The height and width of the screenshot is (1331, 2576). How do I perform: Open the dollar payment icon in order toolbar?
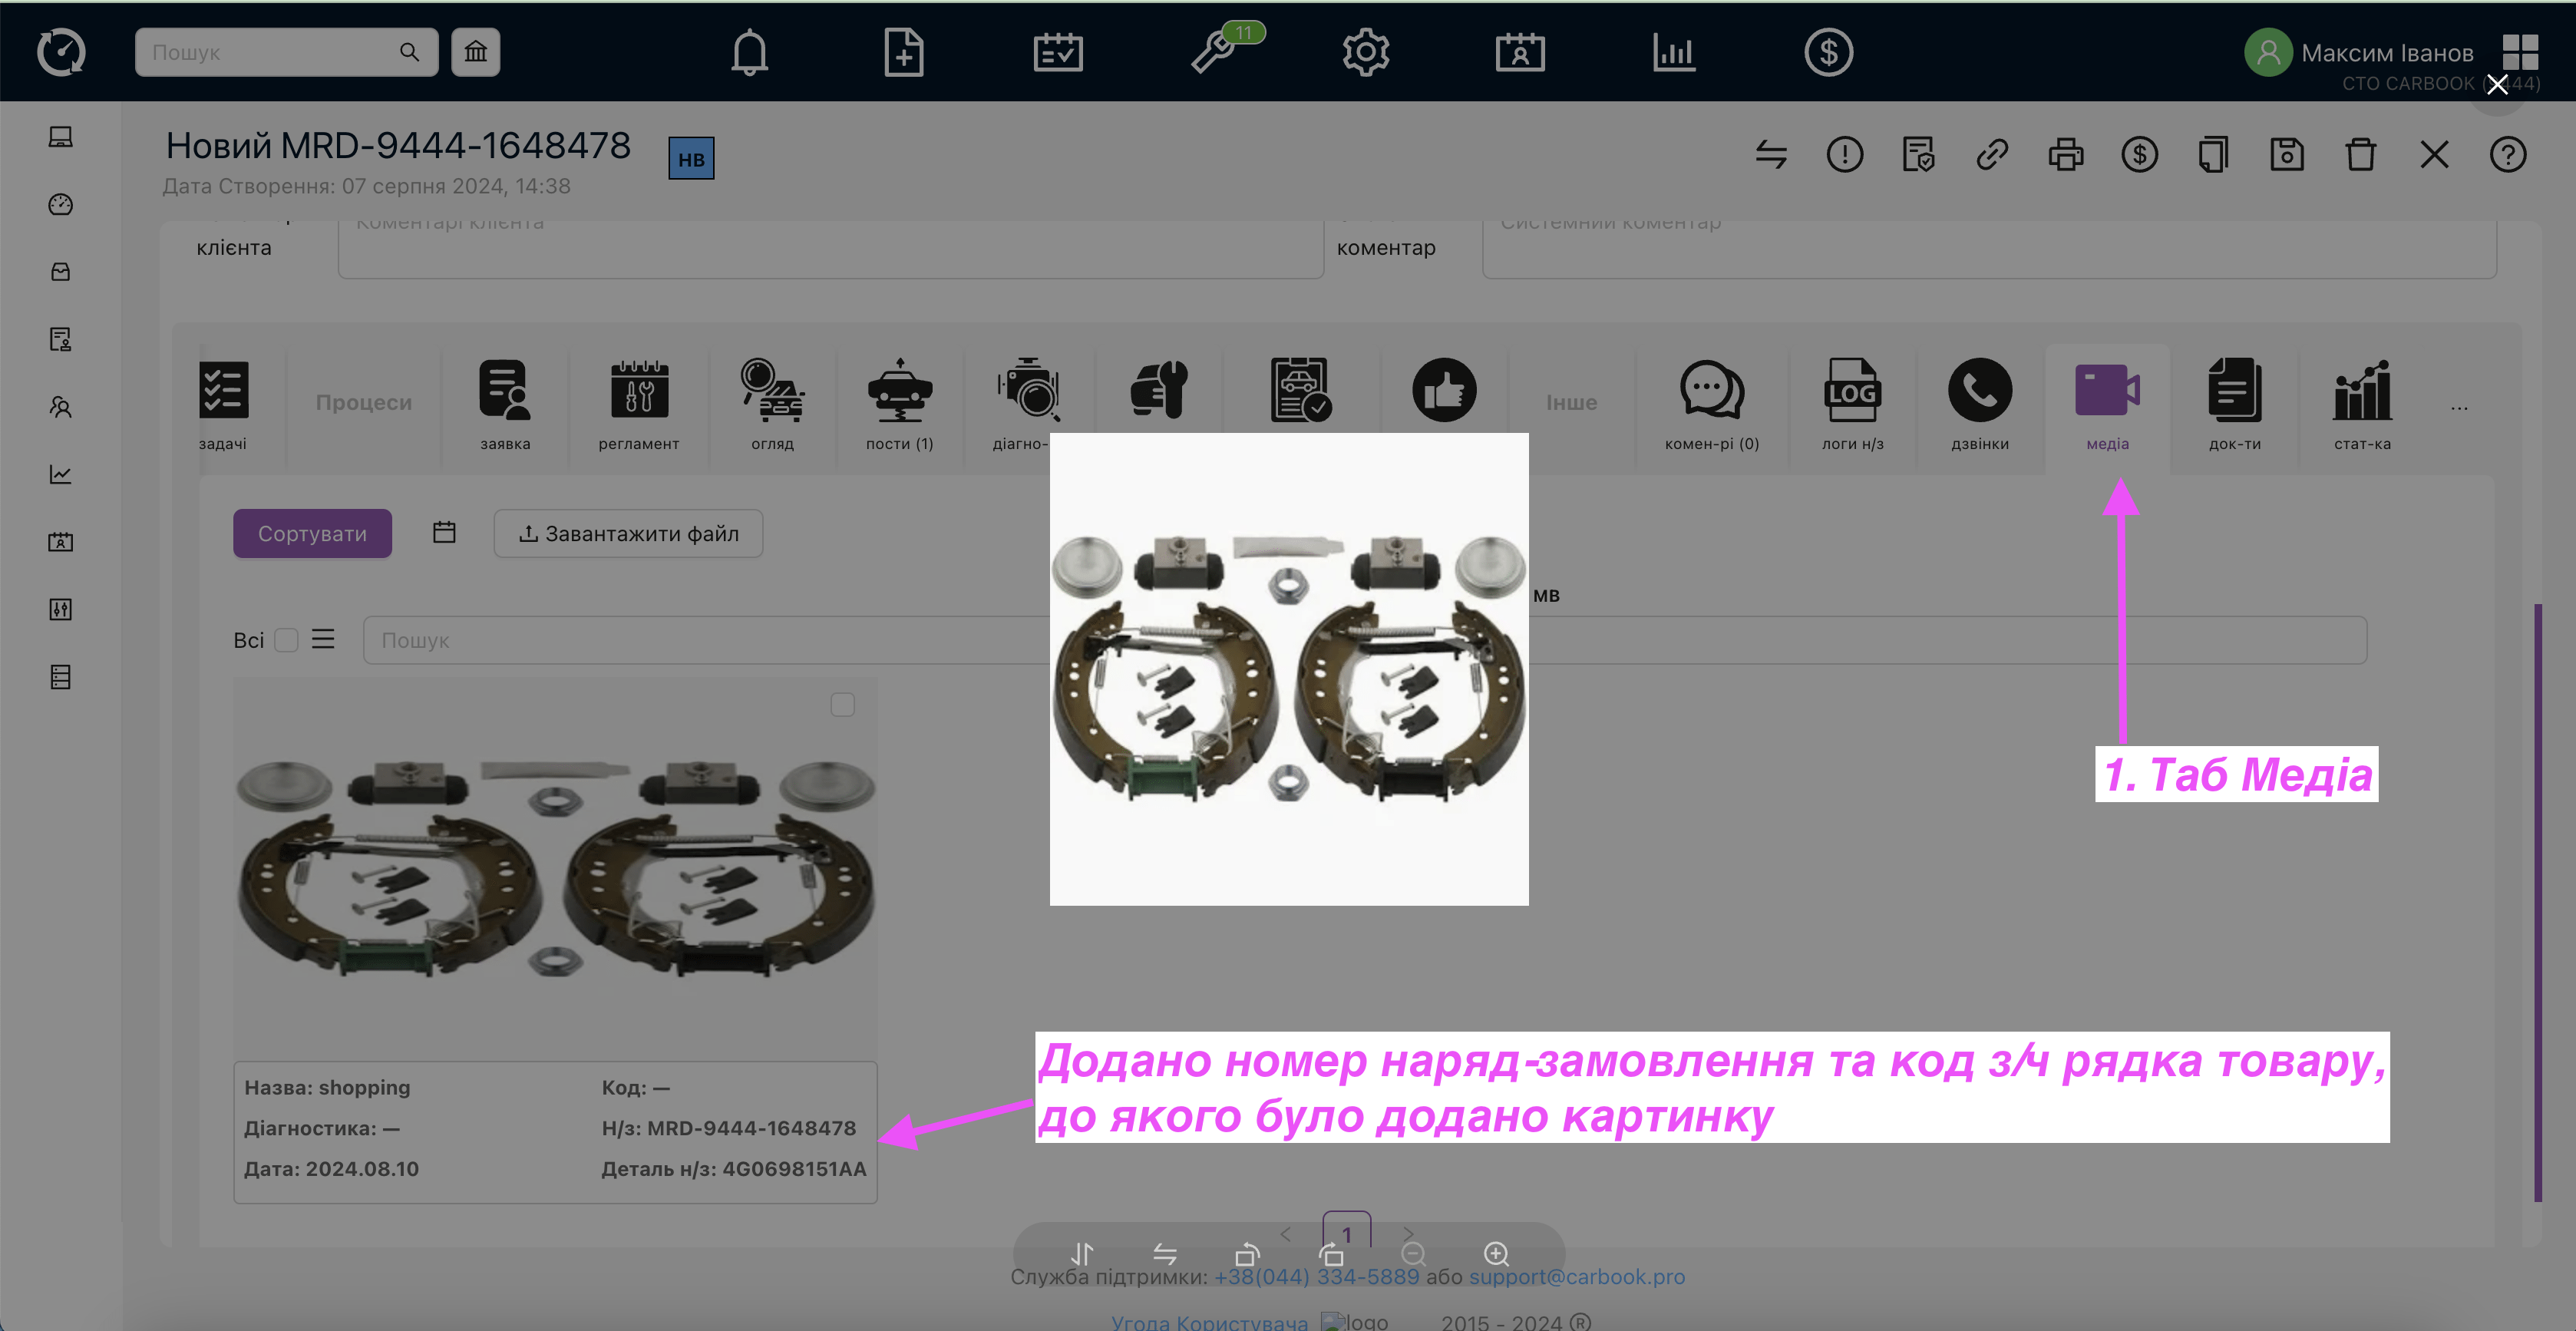click(x=2139, y=155)
